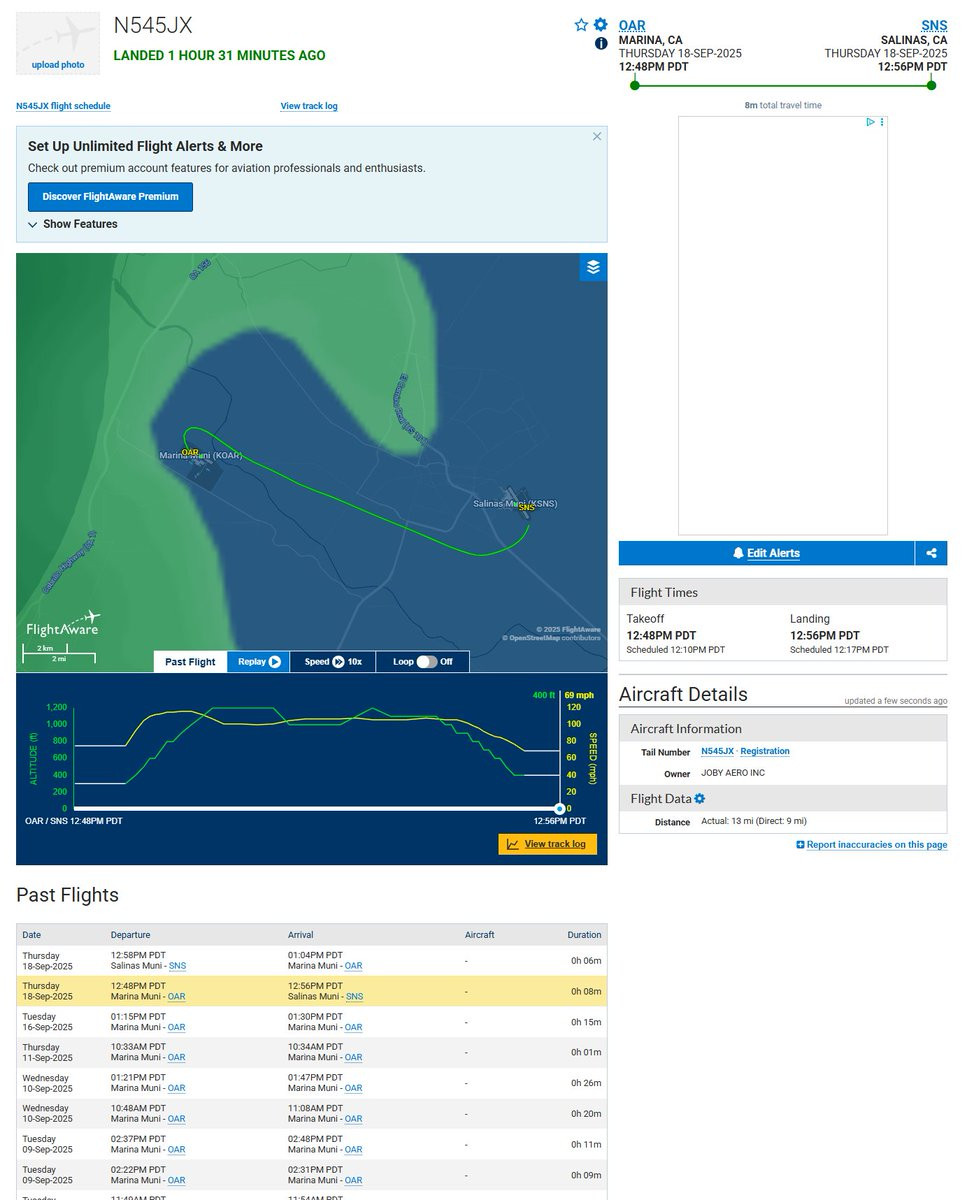
Task: Open N545JX flight schedule link
Action: pos(63,106)
